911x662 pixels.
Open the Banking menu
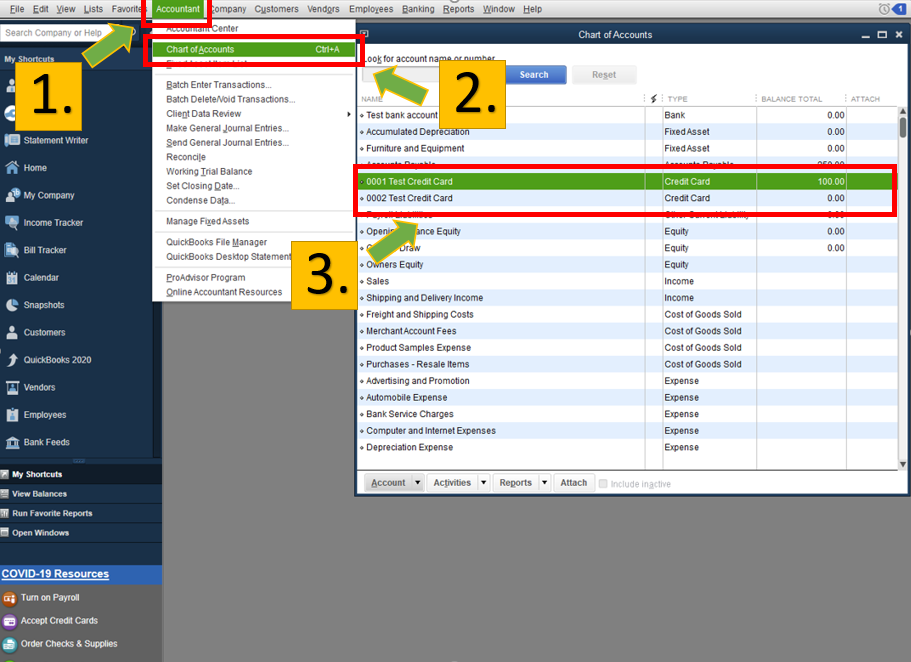tap(418, 9)
